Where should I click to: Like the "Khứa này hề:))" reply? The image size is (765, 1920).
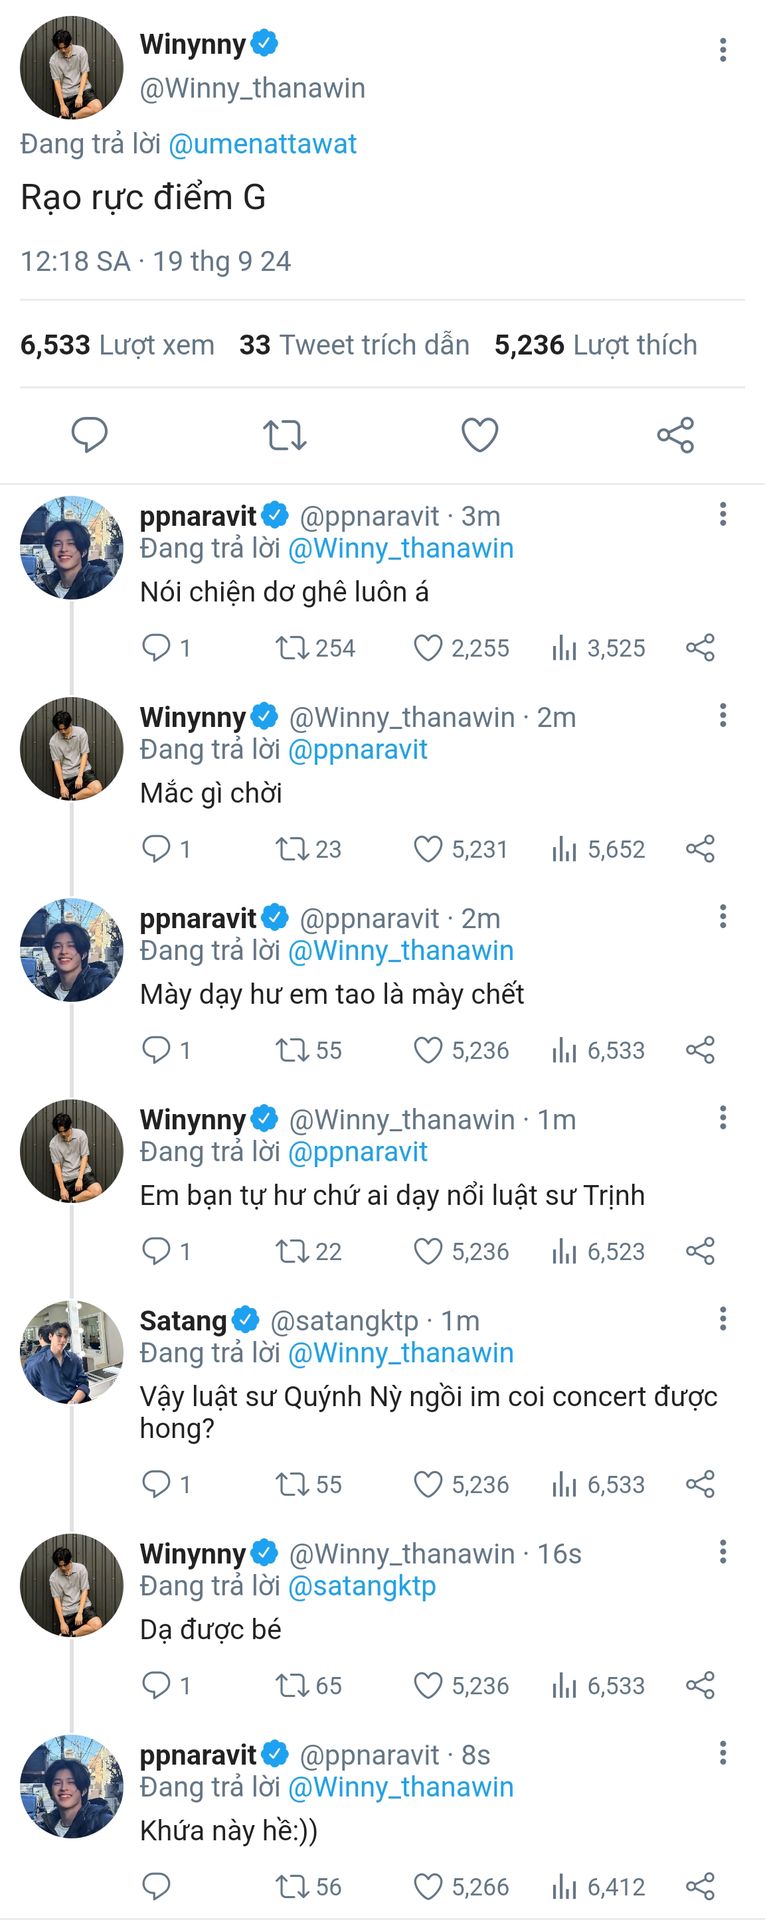coord(461,1887)
